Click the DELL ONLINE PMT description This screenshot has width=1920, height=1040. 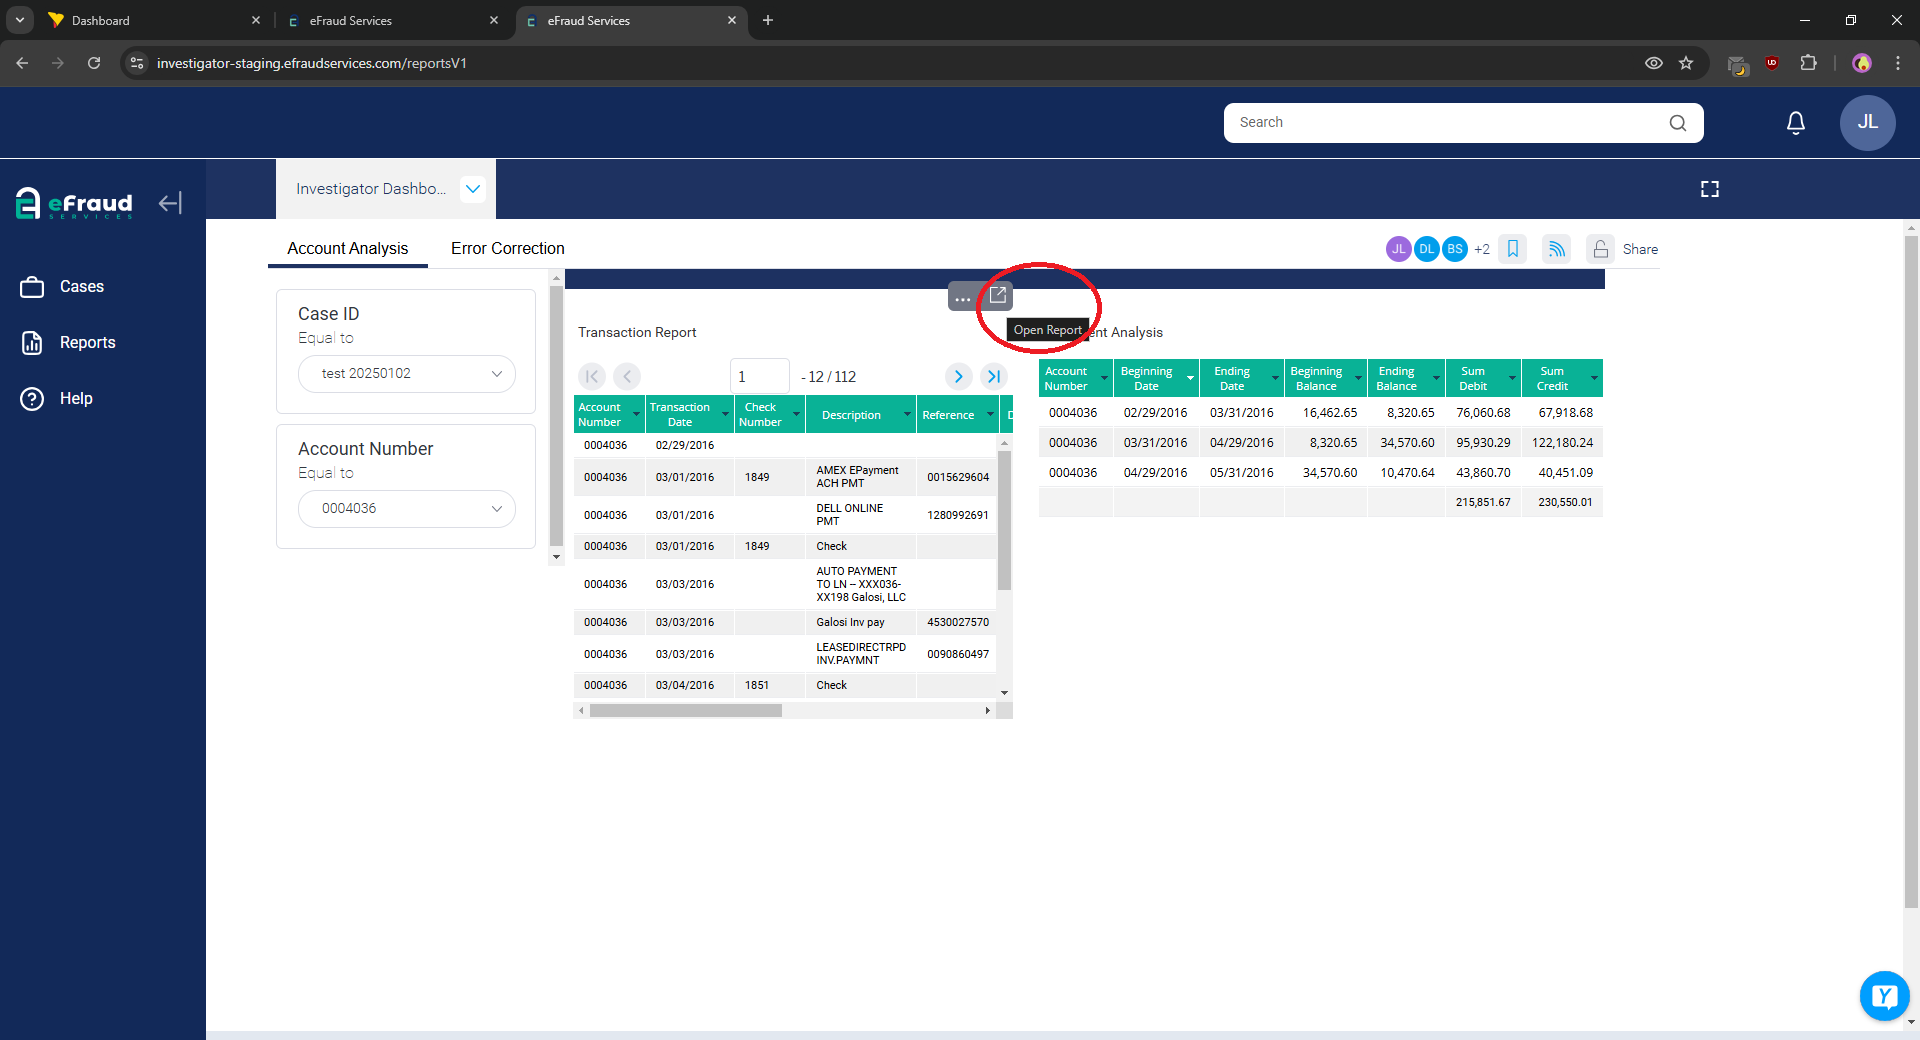click(849, 515)
